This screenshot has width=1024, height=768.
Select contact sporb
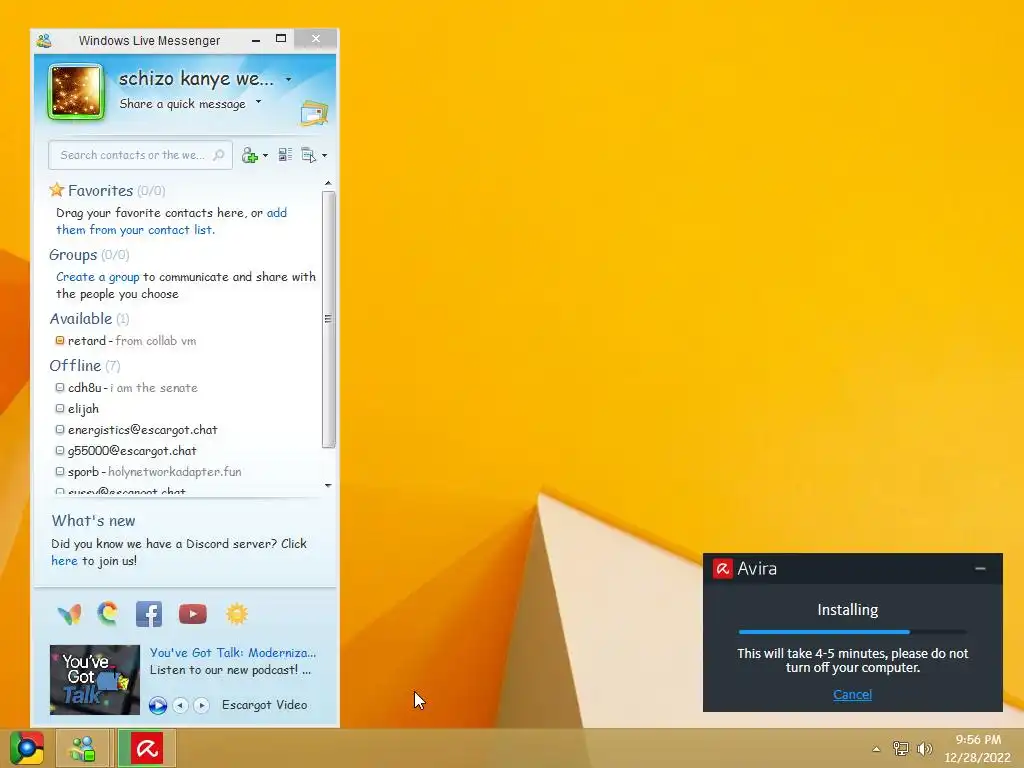pyautogui.click(x=155, y=472)
